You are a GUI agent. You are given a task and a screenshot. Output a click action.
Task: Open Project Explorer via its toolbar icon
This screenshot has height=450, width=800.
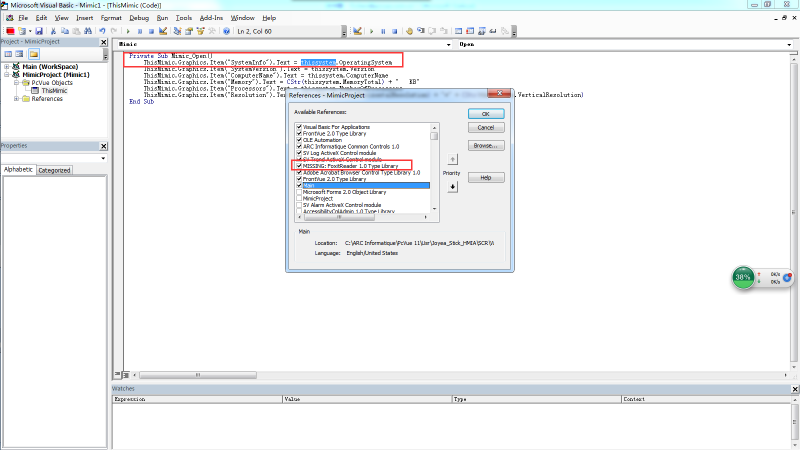pos(177,31)
